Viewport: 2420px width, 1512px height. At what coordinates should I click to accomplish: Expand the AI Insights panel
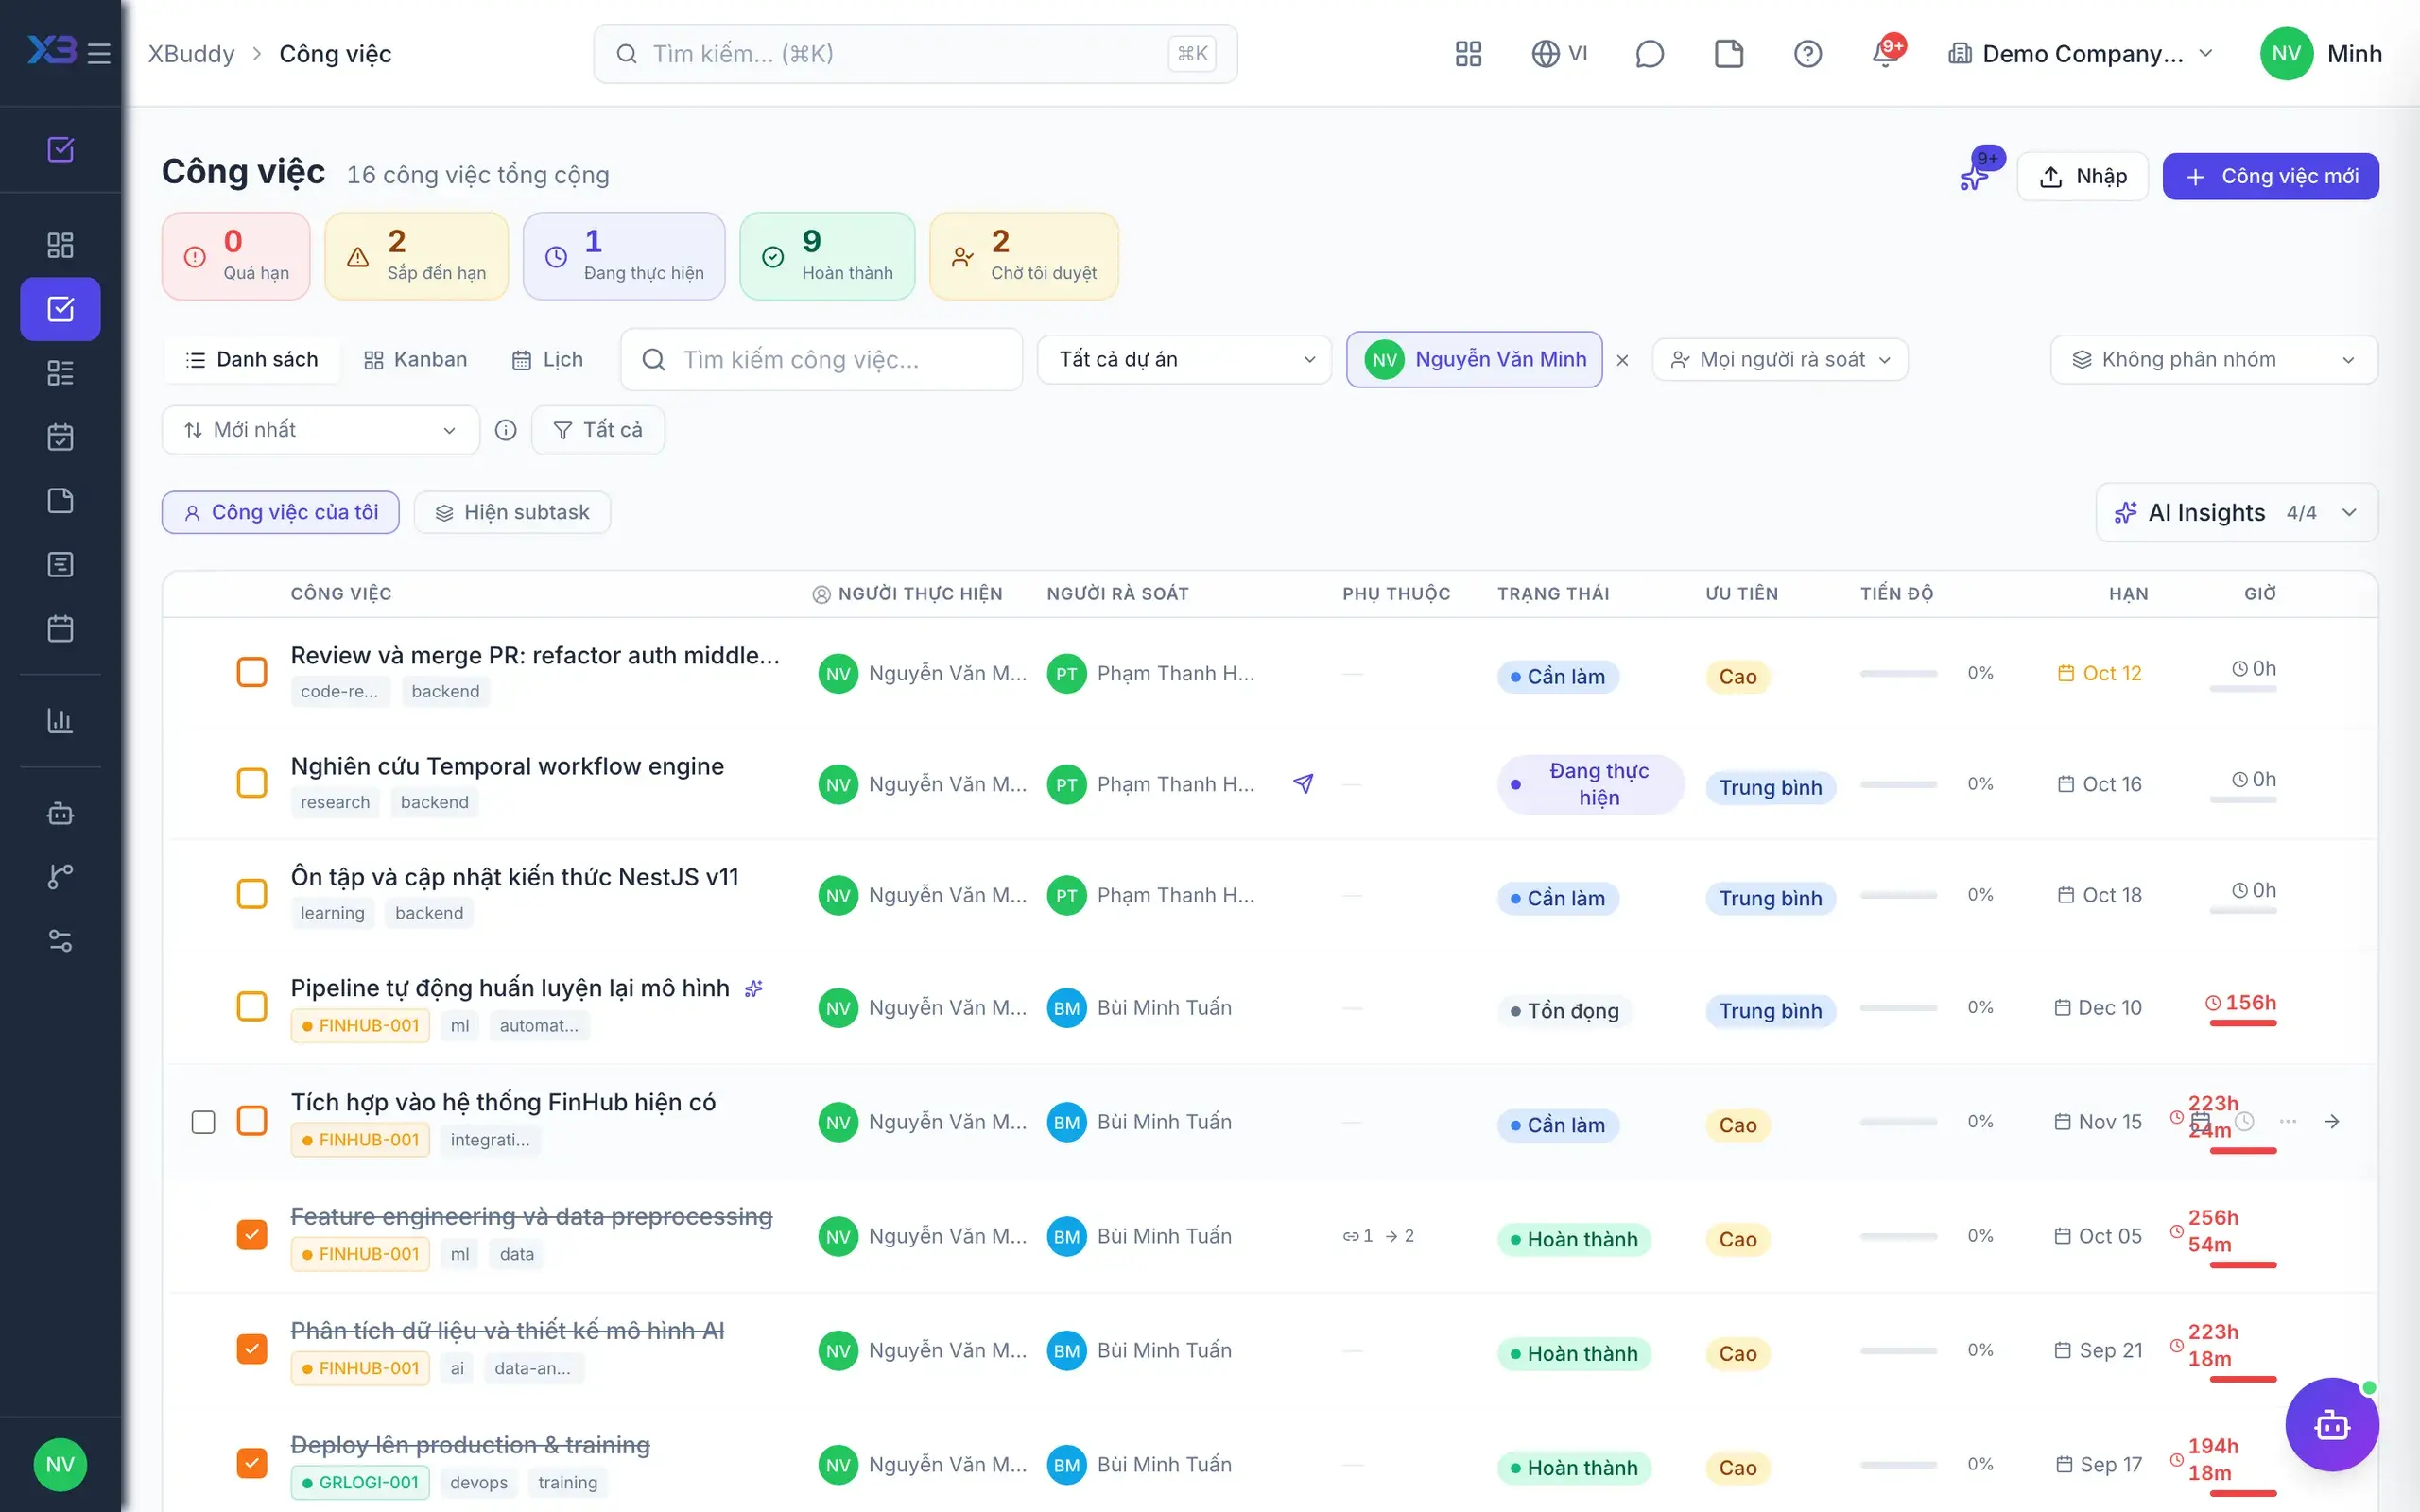click(2236, 512)
